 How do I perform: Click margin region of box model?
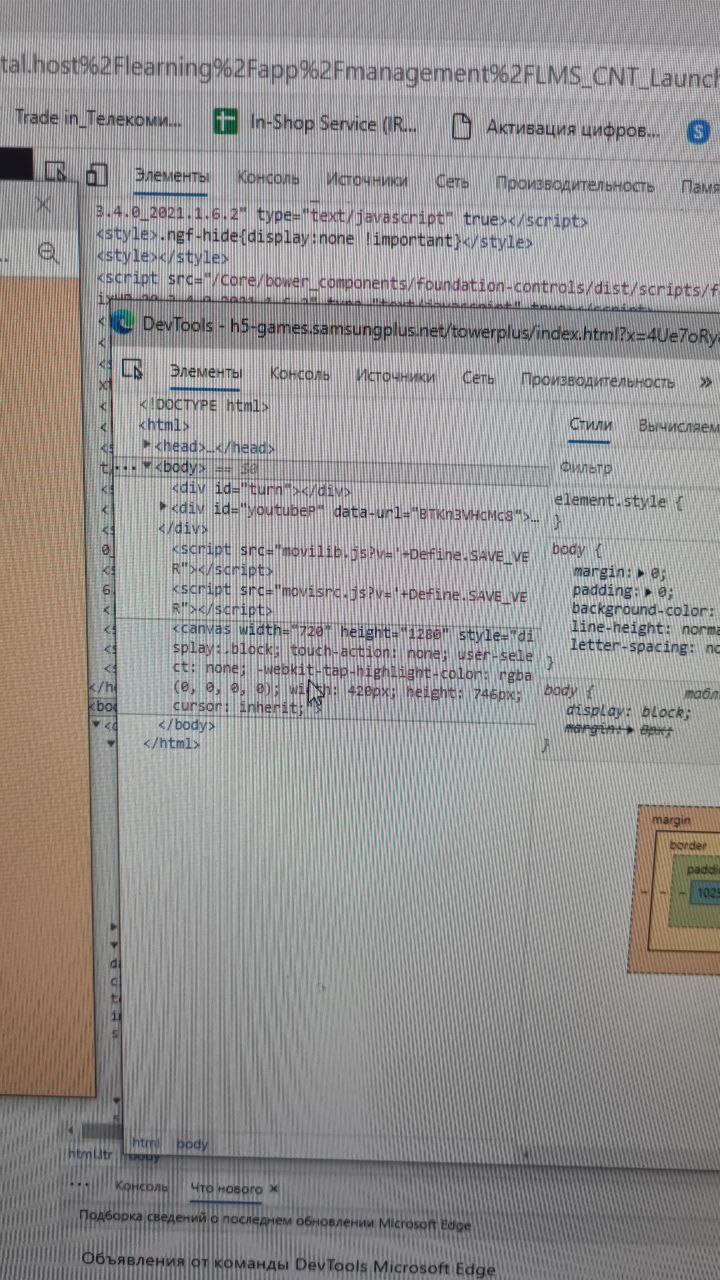tap(672, 820)
